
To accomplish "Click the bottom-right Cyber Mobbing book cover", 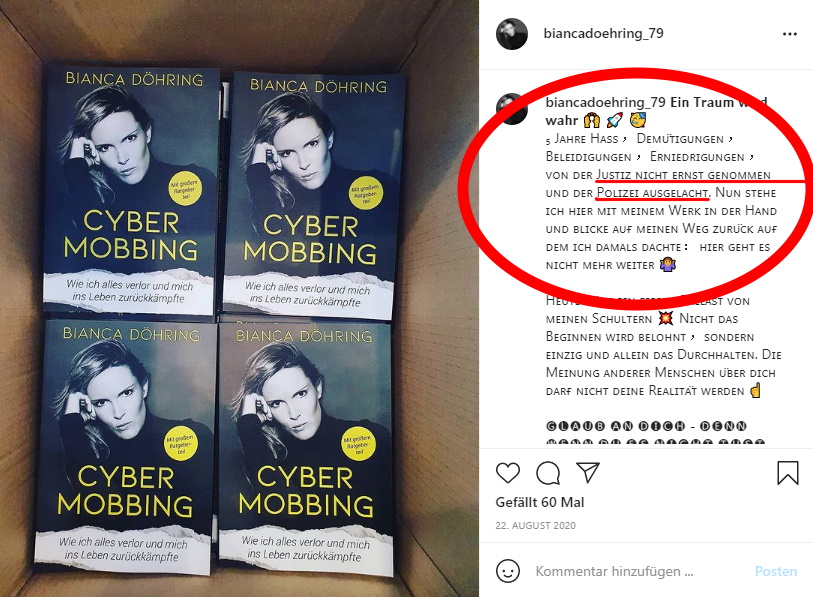I will coord(306,449).
